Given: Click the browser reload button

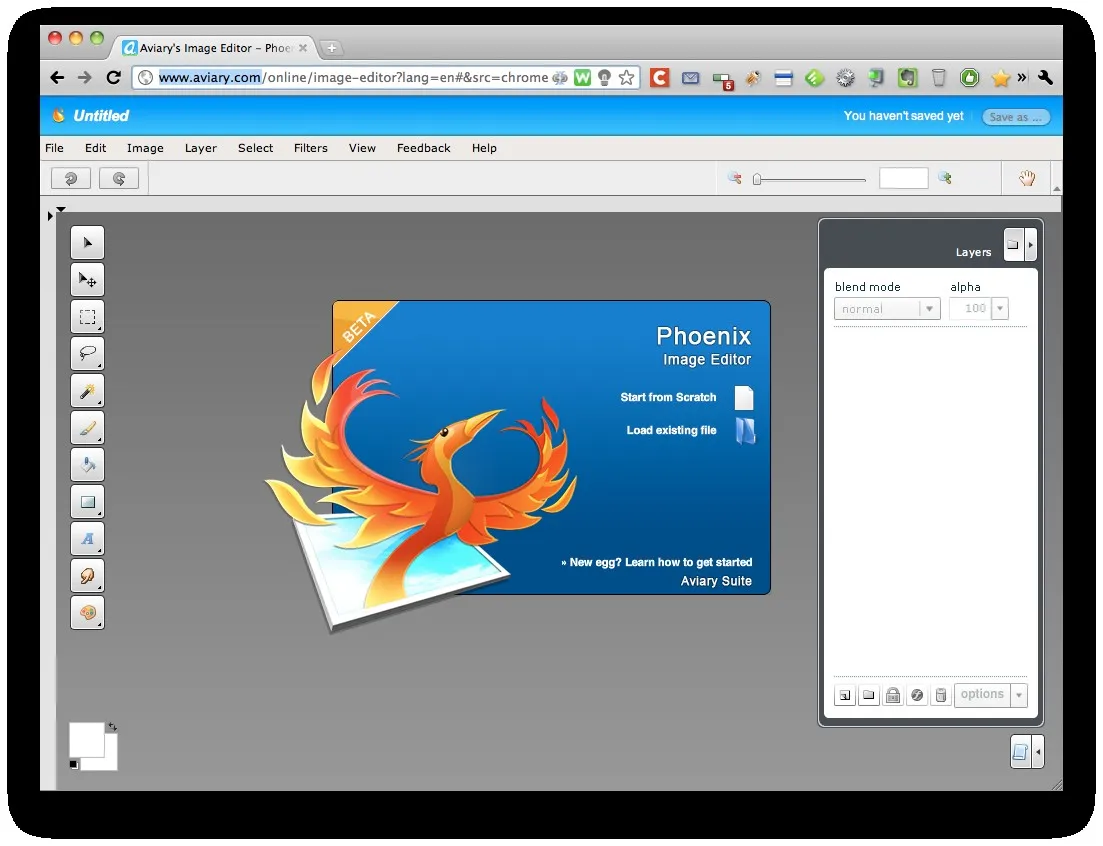Looking at the screenshot, I should (x=113, y=77).
